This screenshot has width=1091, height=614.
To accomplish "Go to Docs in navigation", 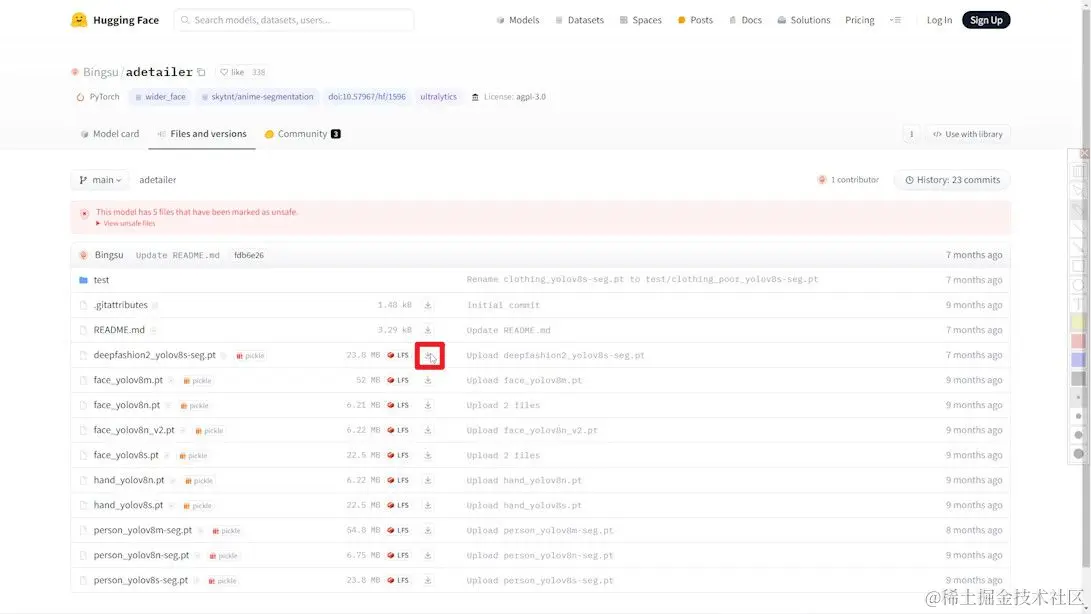I will click(x=745, y=20).
